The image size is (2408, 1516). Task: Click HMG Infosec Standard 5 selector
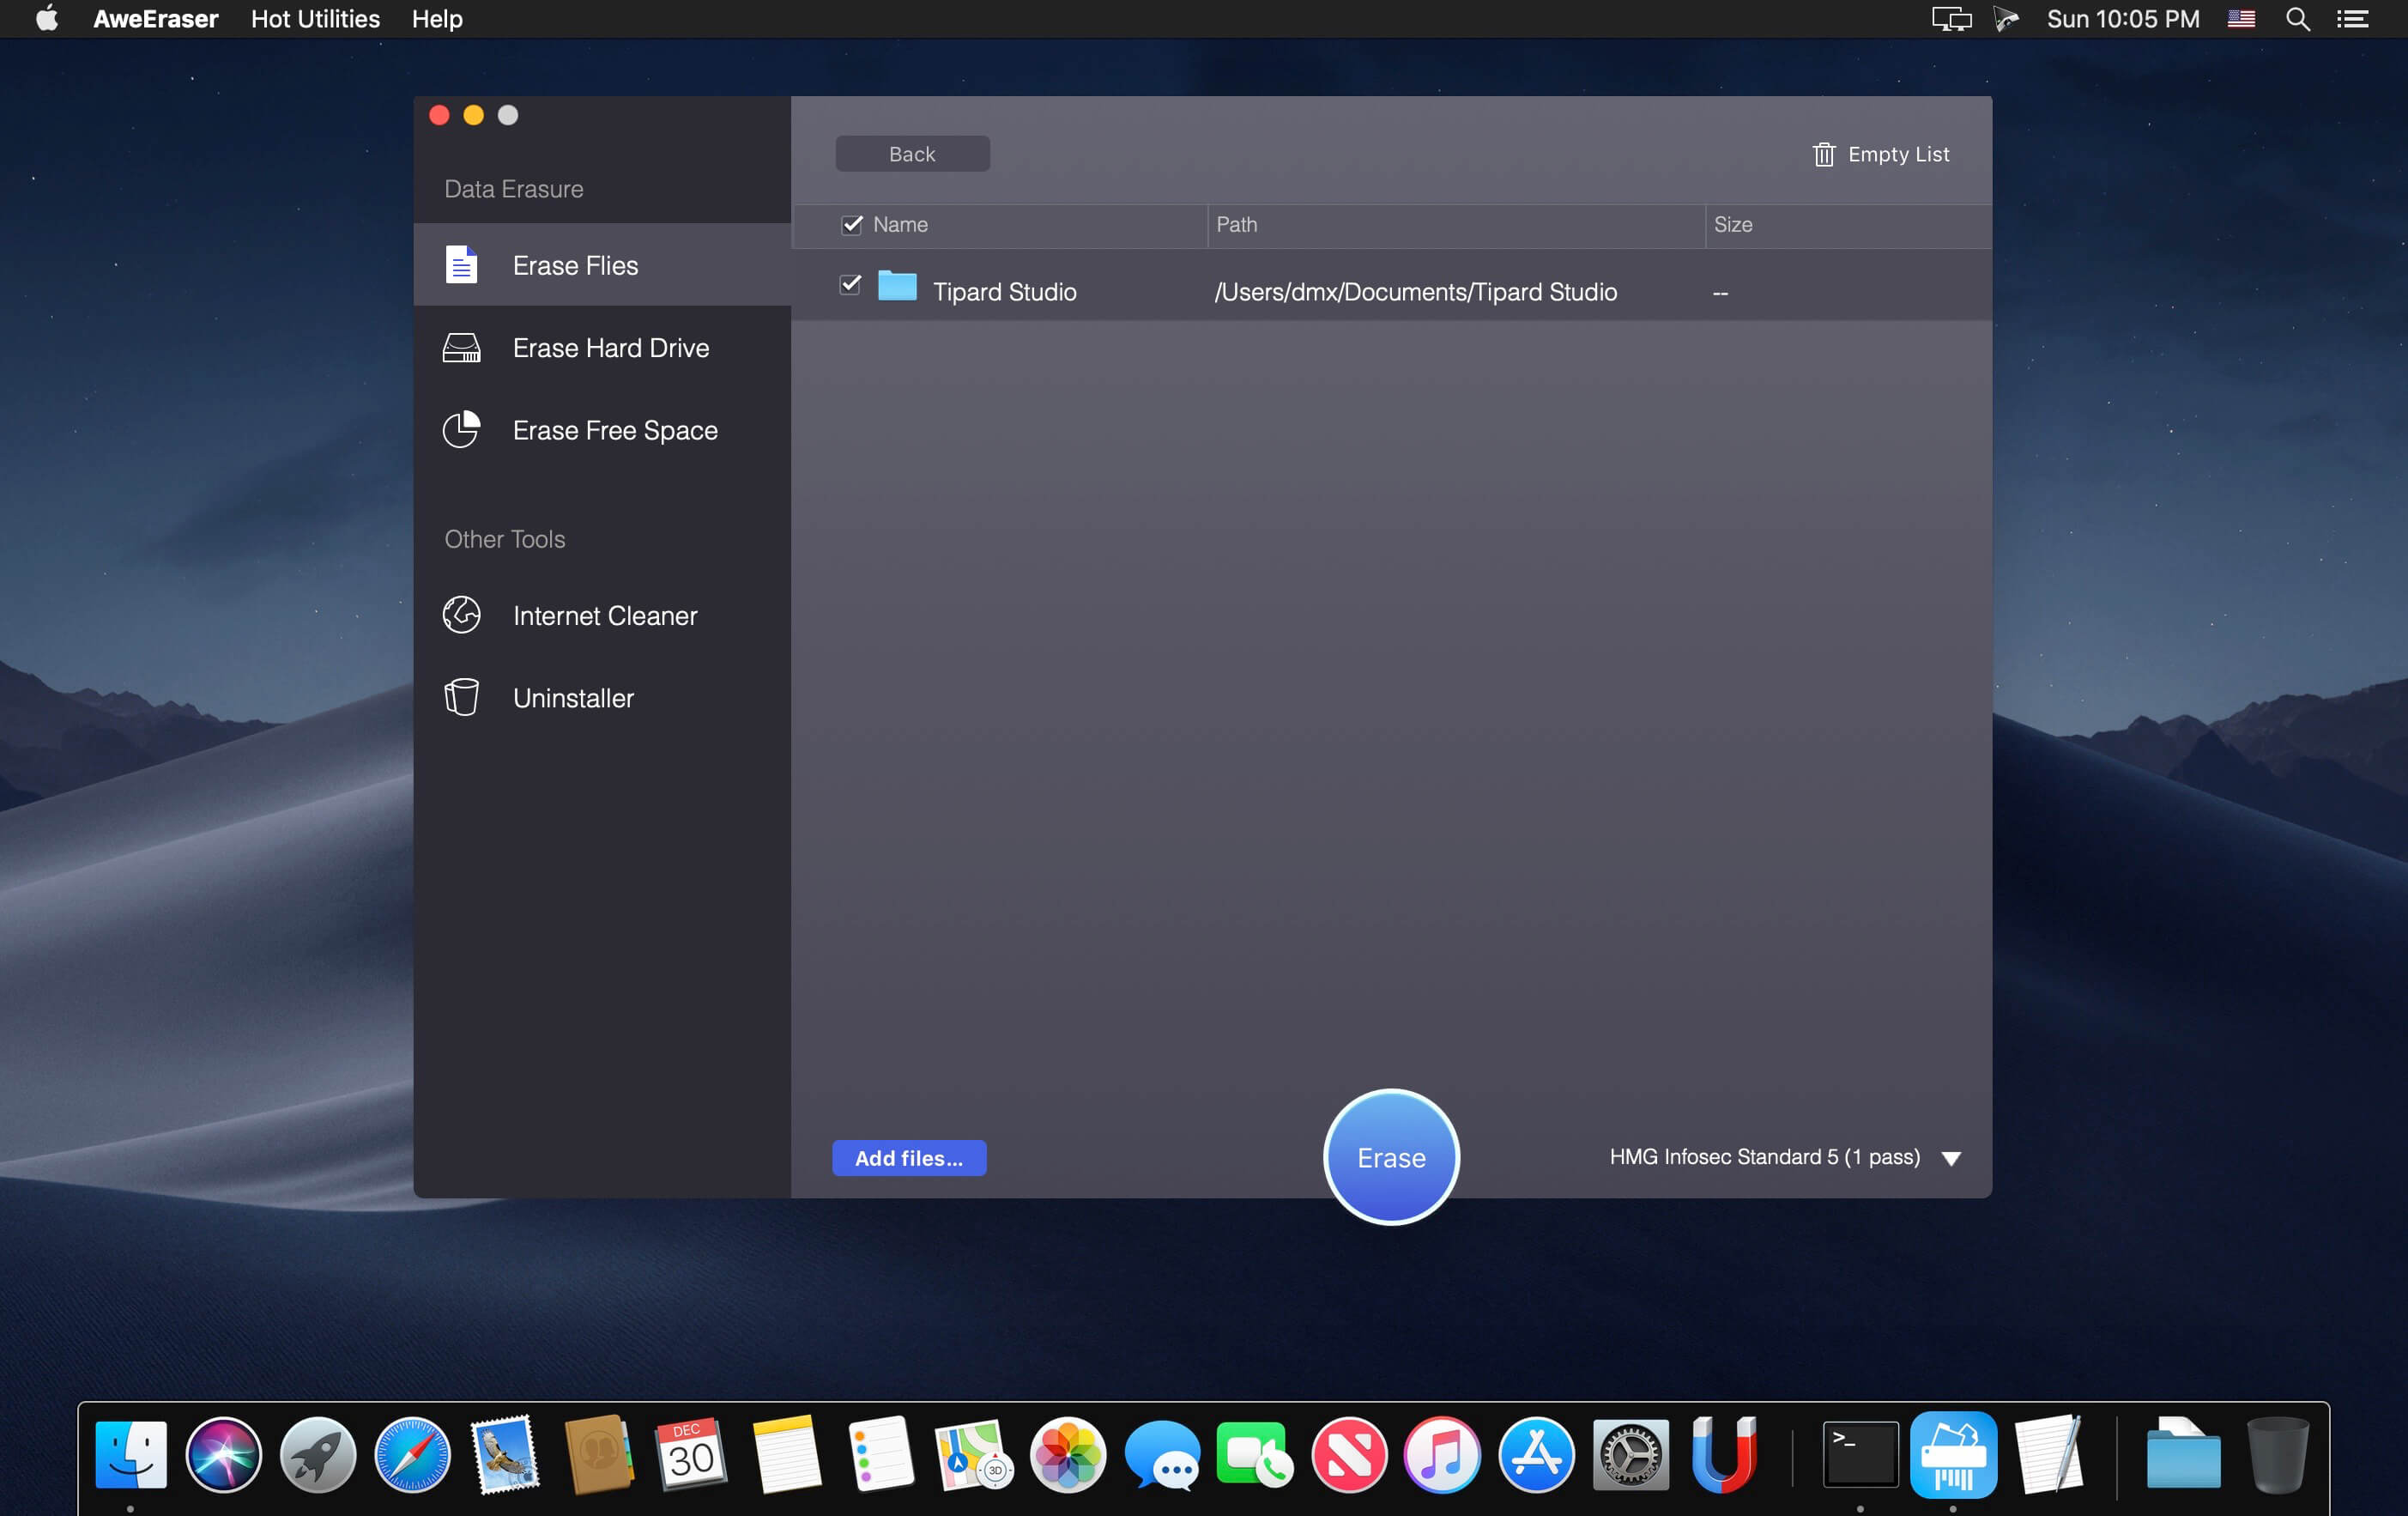tap(1764, 1157)
